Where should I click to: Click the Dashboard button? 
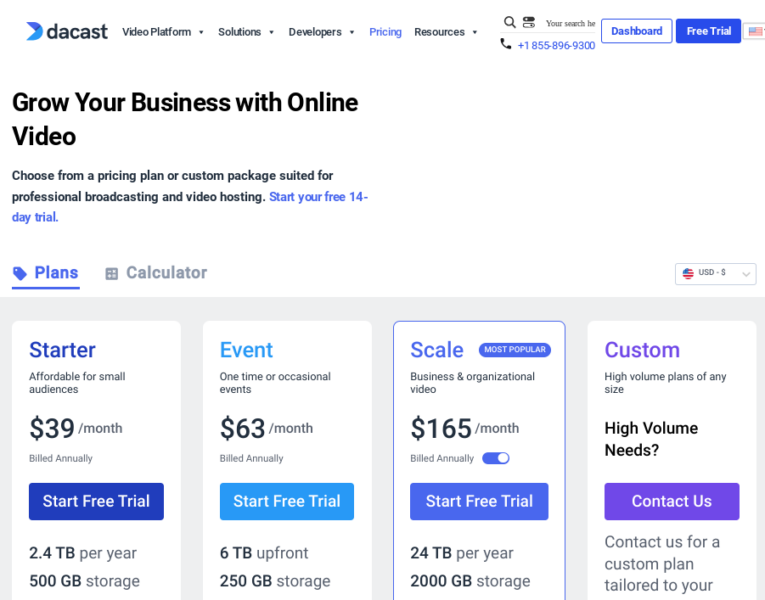(x=636, y=31)
